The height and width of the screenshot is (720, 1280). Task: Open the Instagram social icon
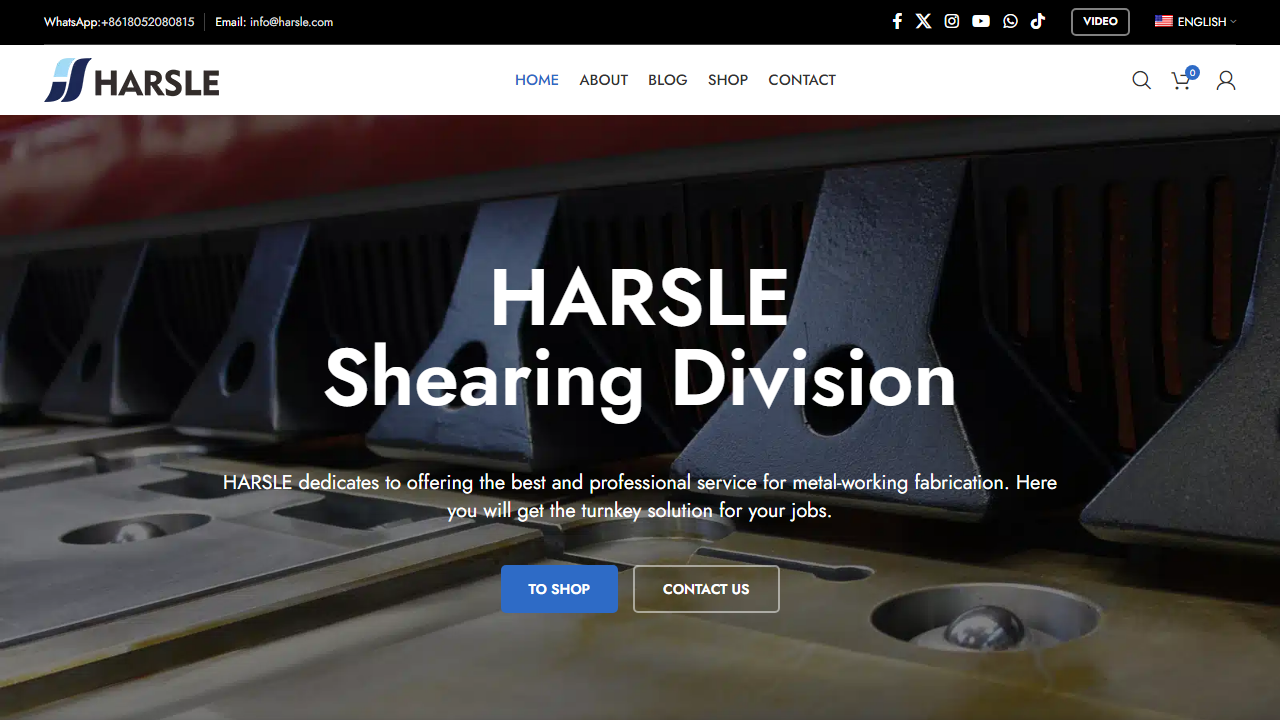[952, 21]
